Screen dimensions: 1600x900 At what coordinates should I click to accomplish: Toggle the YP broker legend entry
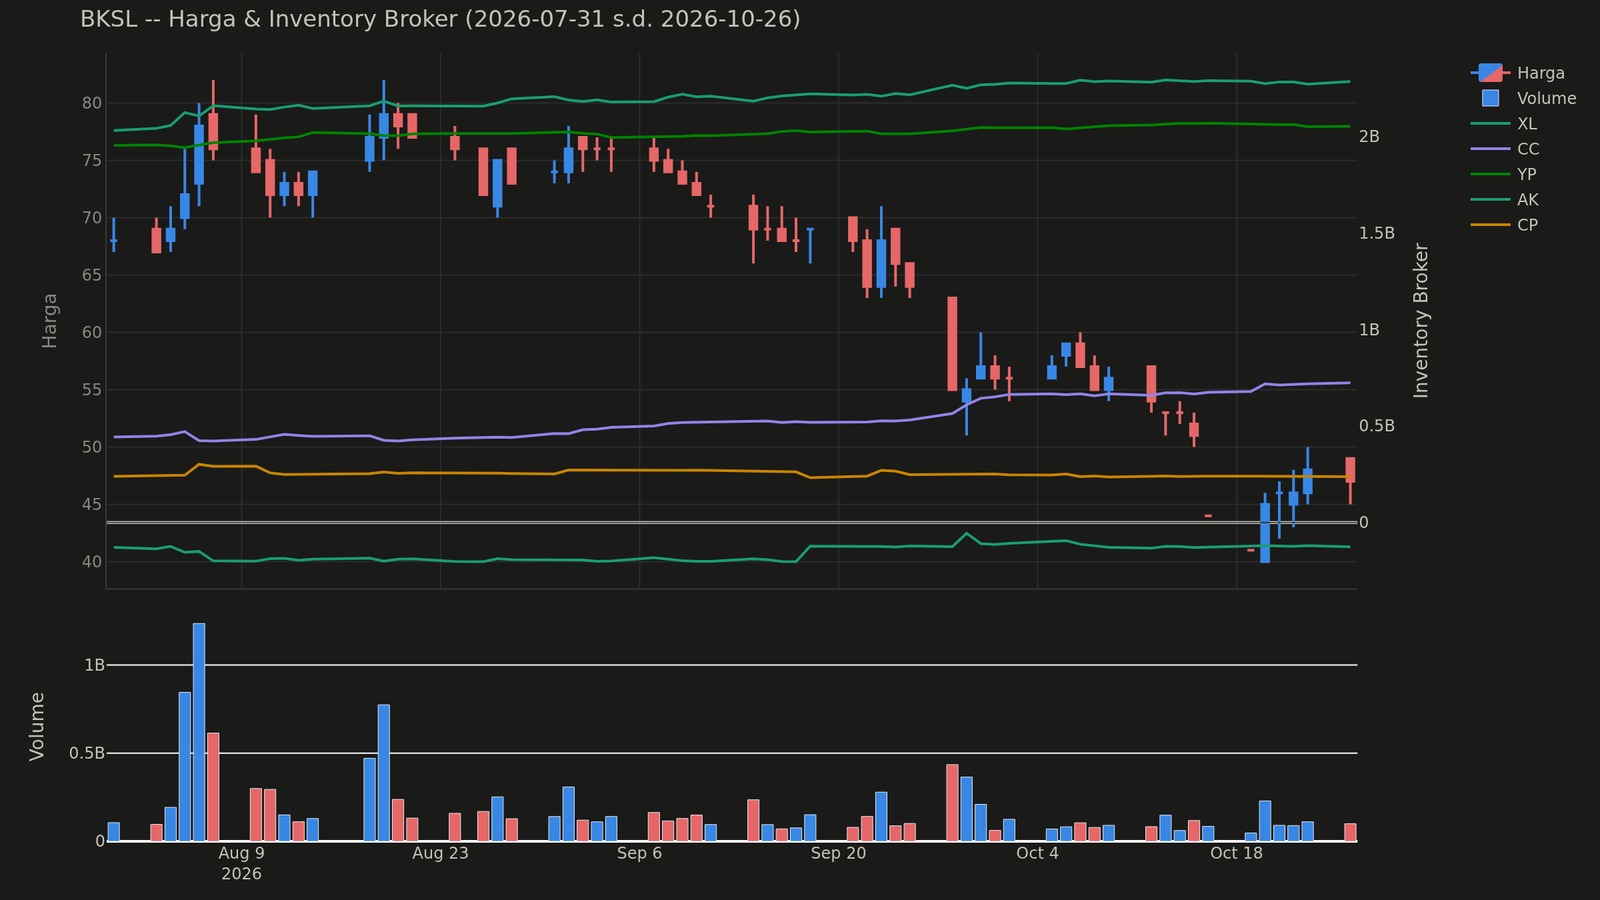tap(1504, 174)
